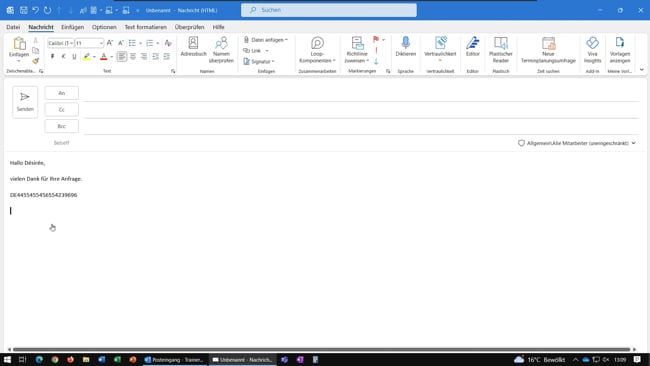Center the paragraph text
Viewport: 650px width, 366px height.
tap(133, 56)
